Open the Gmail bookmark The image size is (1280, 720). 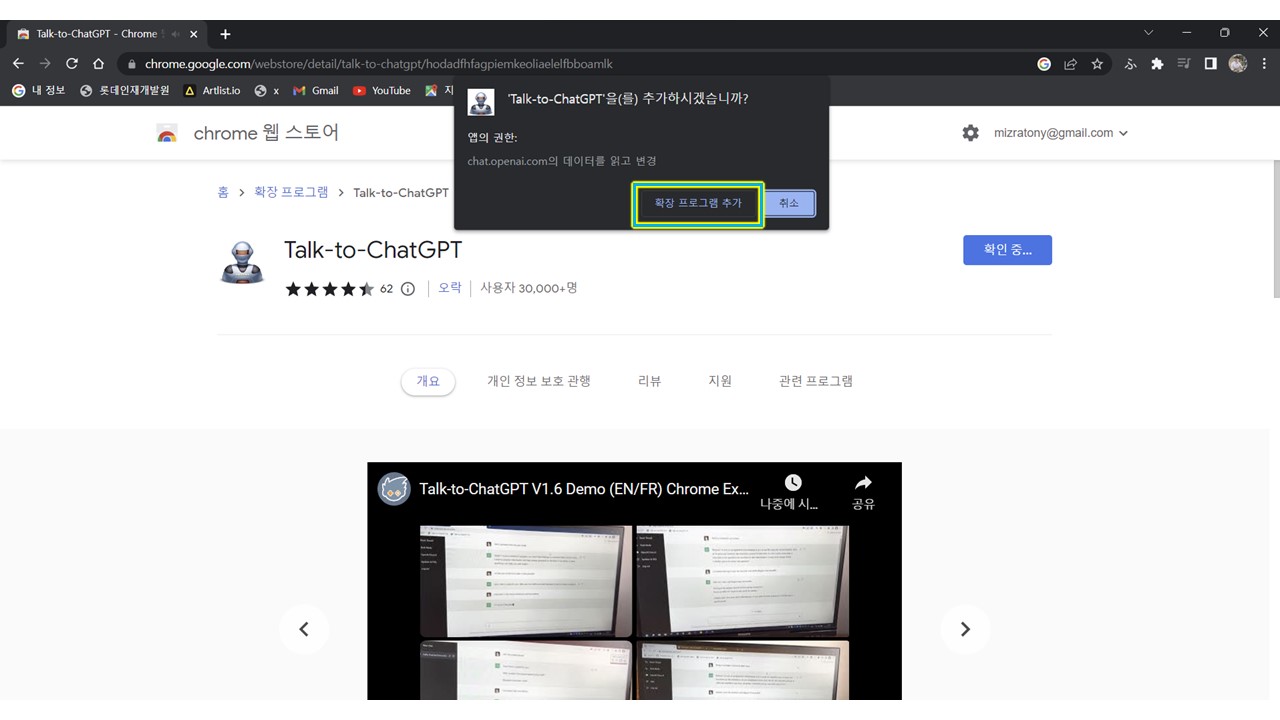pos(316,90)
